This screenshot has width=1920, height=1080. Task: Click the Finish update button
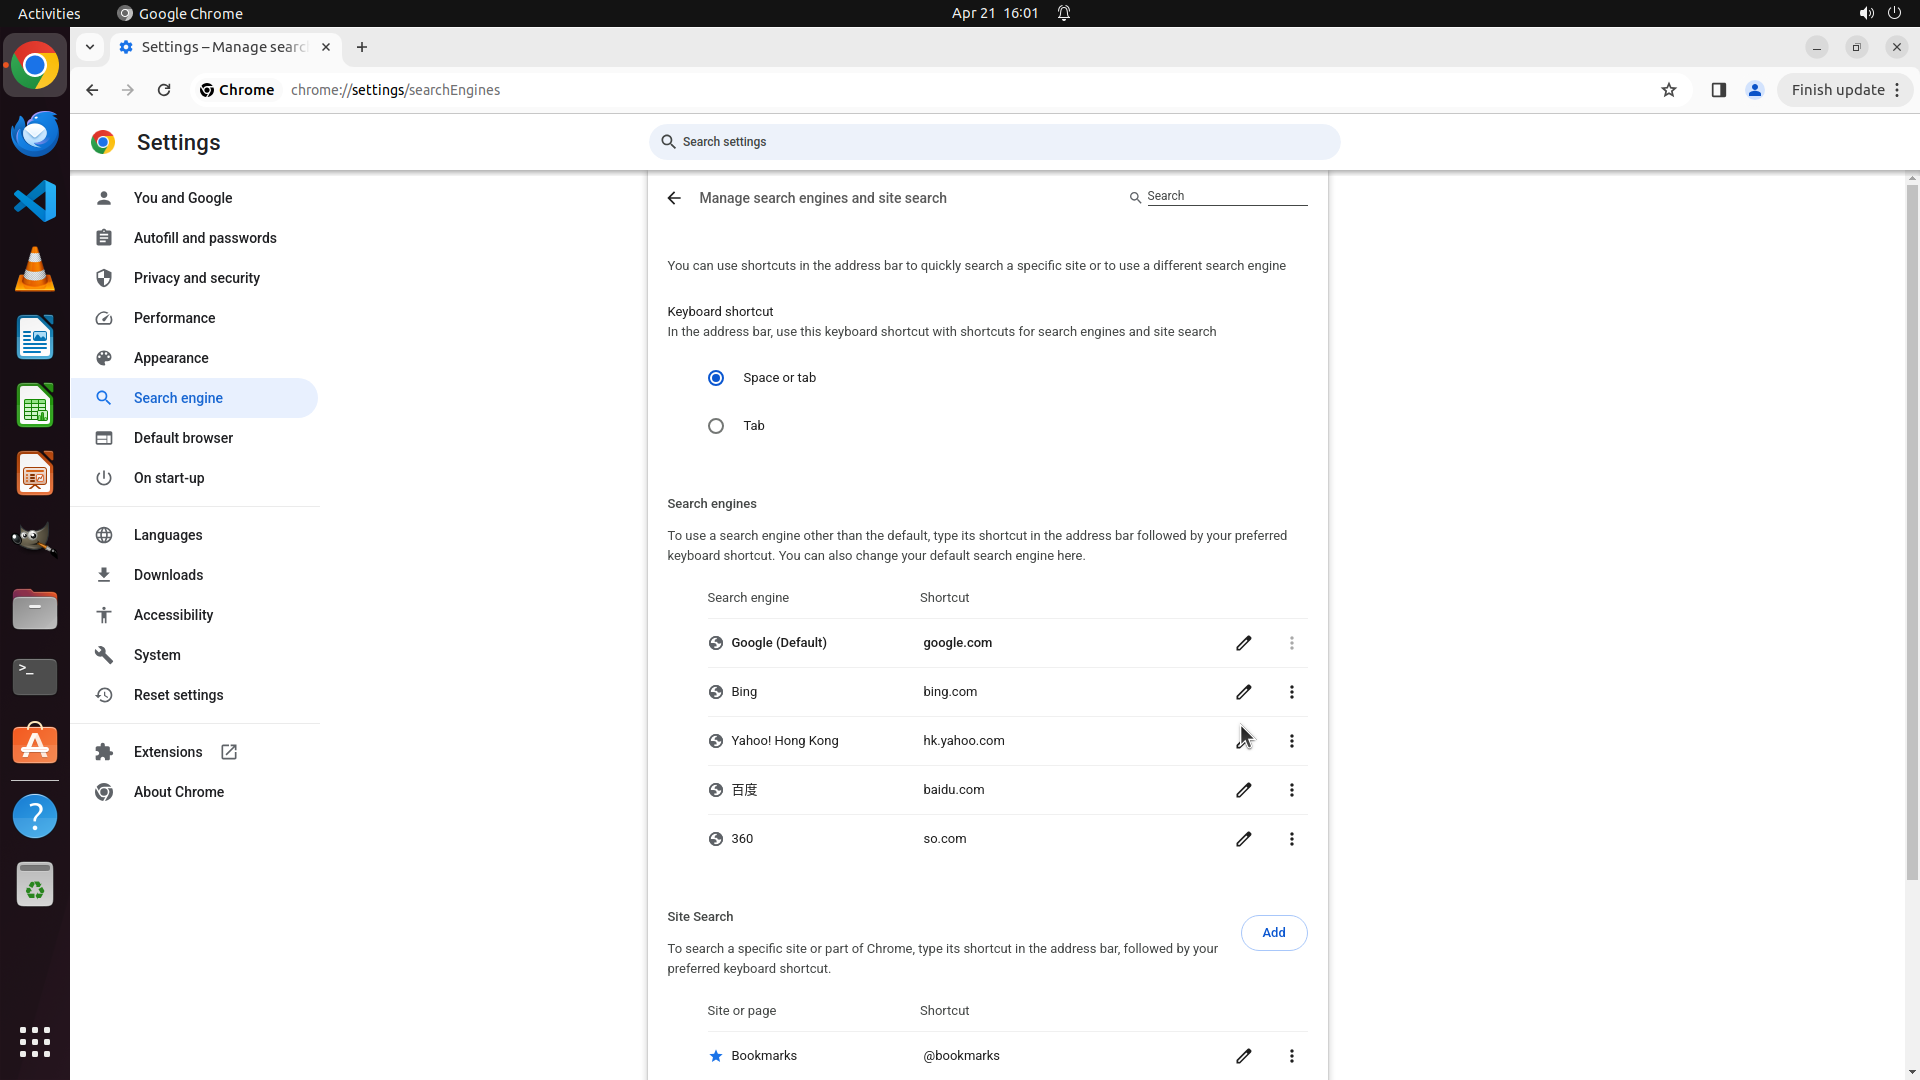tap(1837, 90)
